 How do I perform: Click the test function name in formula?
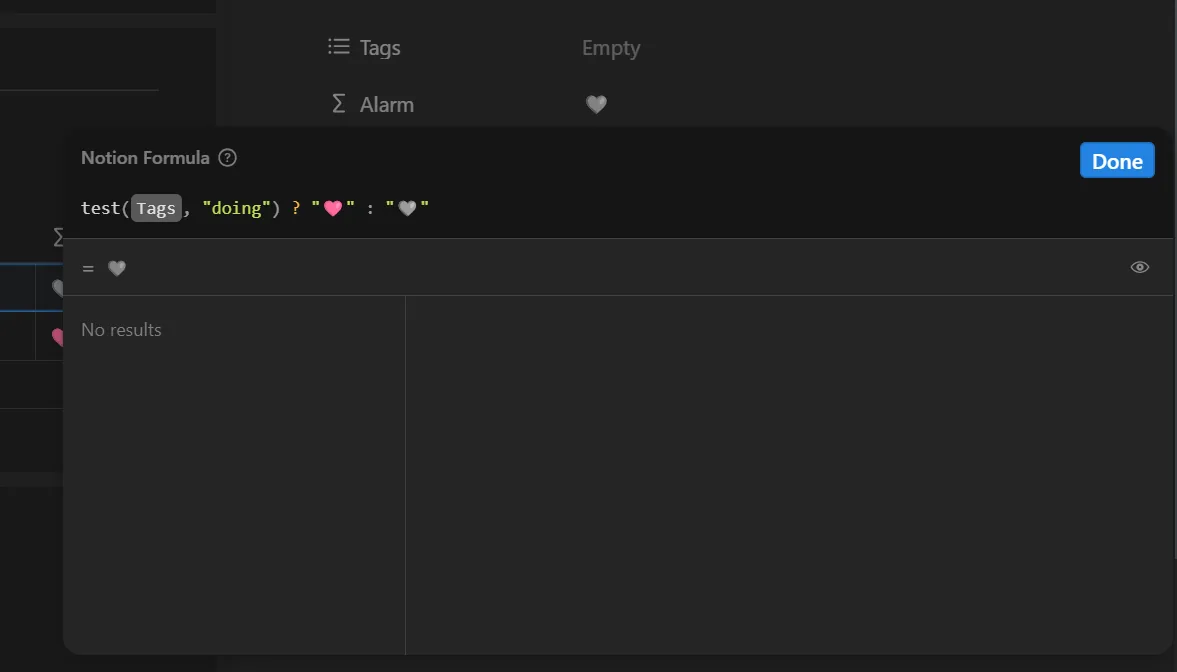click(x=100, y=208)
